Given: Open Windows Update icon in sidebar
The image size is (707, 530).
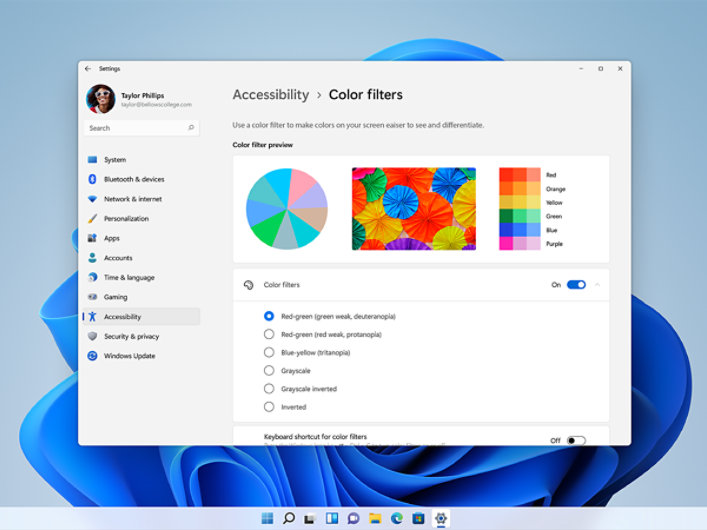Looking at the screenshot, I should click(x=92, y=356).
